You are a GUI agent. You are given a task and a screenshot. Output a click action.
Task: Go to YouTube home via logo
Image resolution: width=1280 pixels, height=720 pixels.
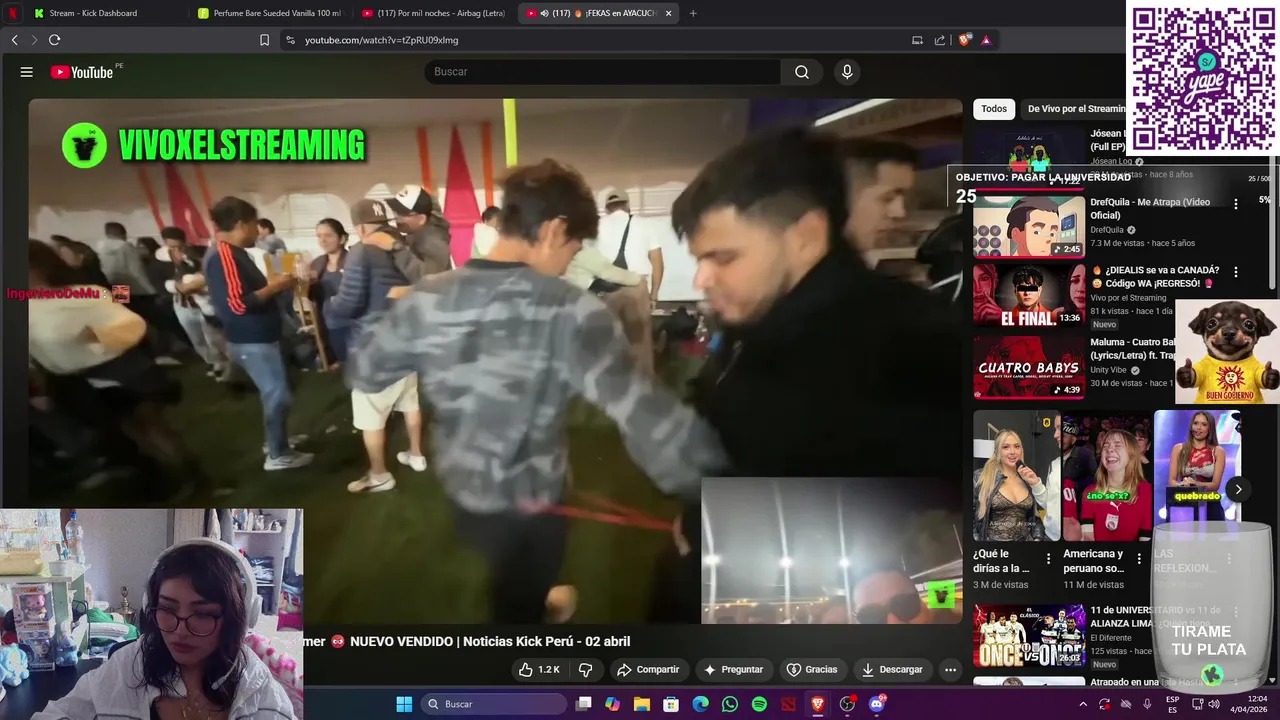tap(82, 72)
